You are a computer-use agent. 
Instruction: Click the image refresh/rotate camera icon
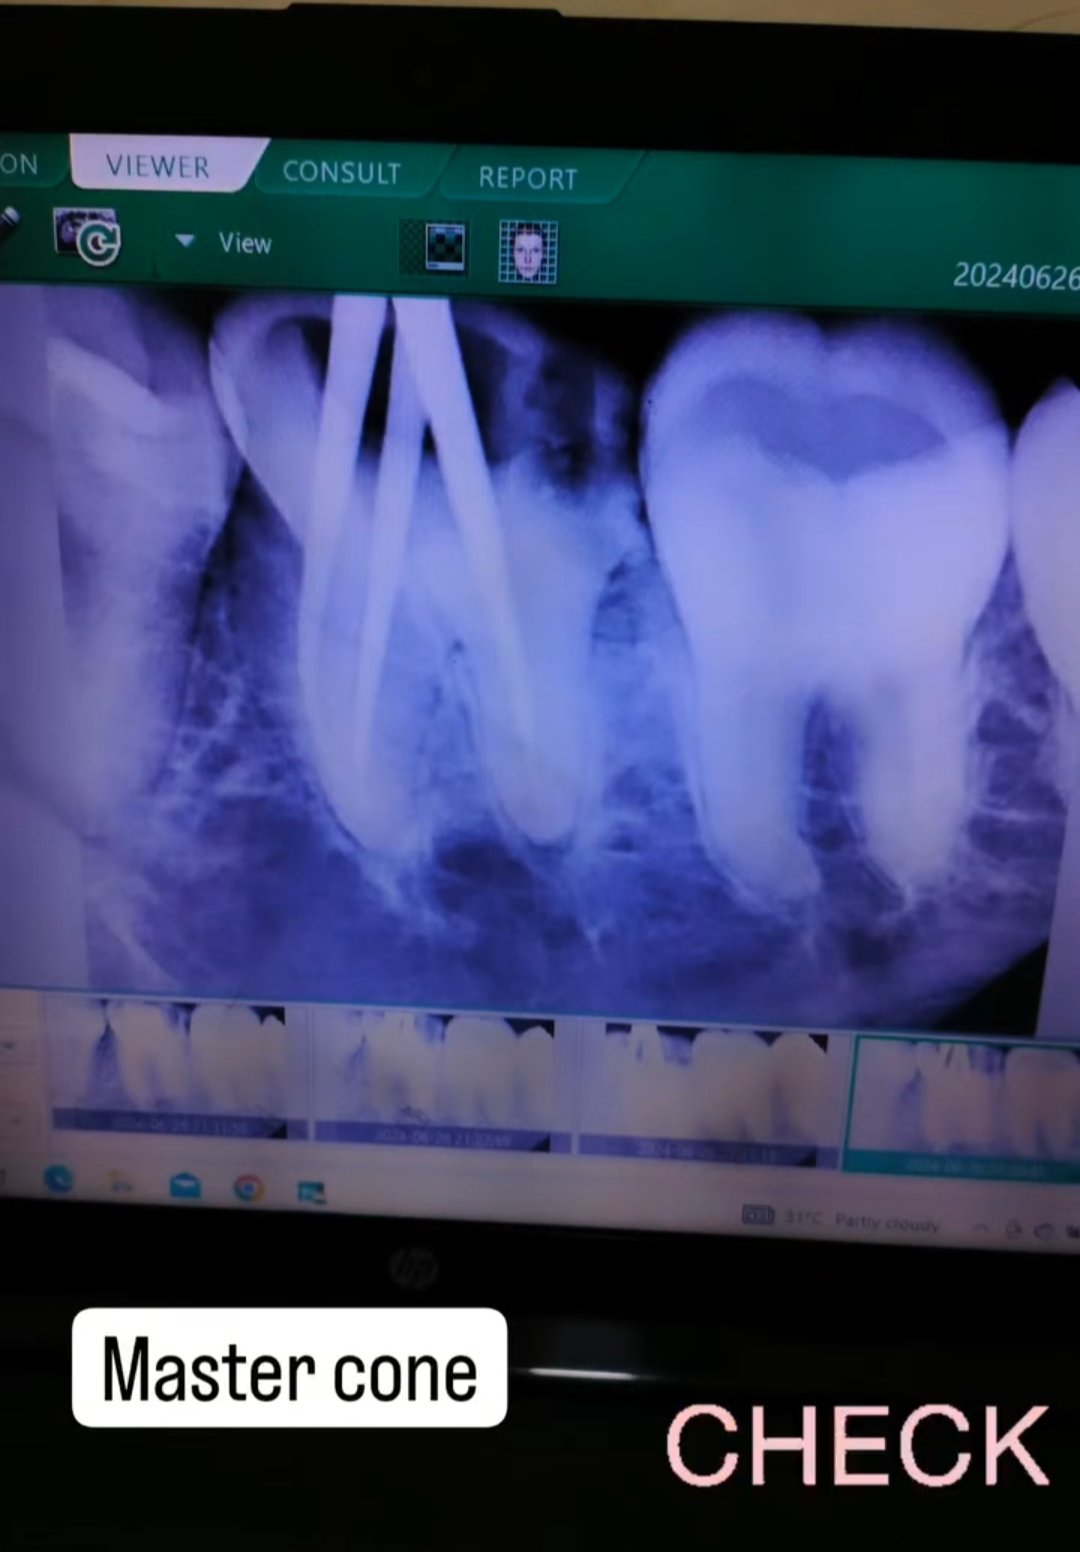coord(86,237)
